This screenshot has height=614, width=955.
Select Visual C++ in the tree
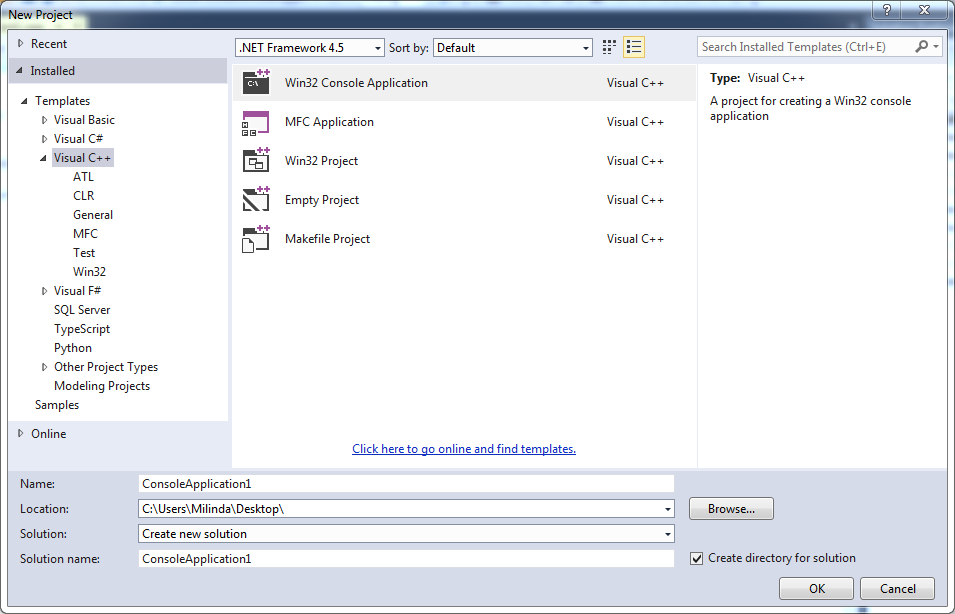click(x=83, y=158)
